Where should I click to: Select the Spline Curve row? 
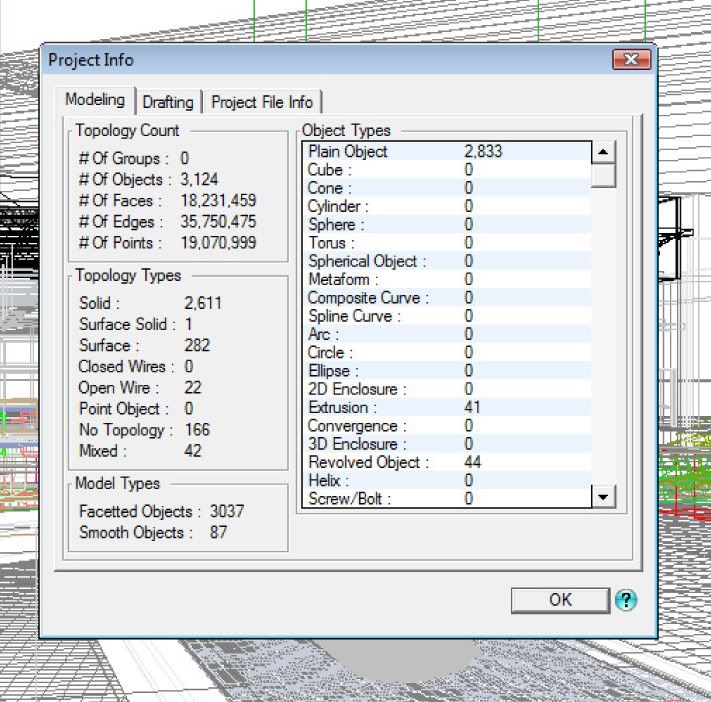coord(447,316)
